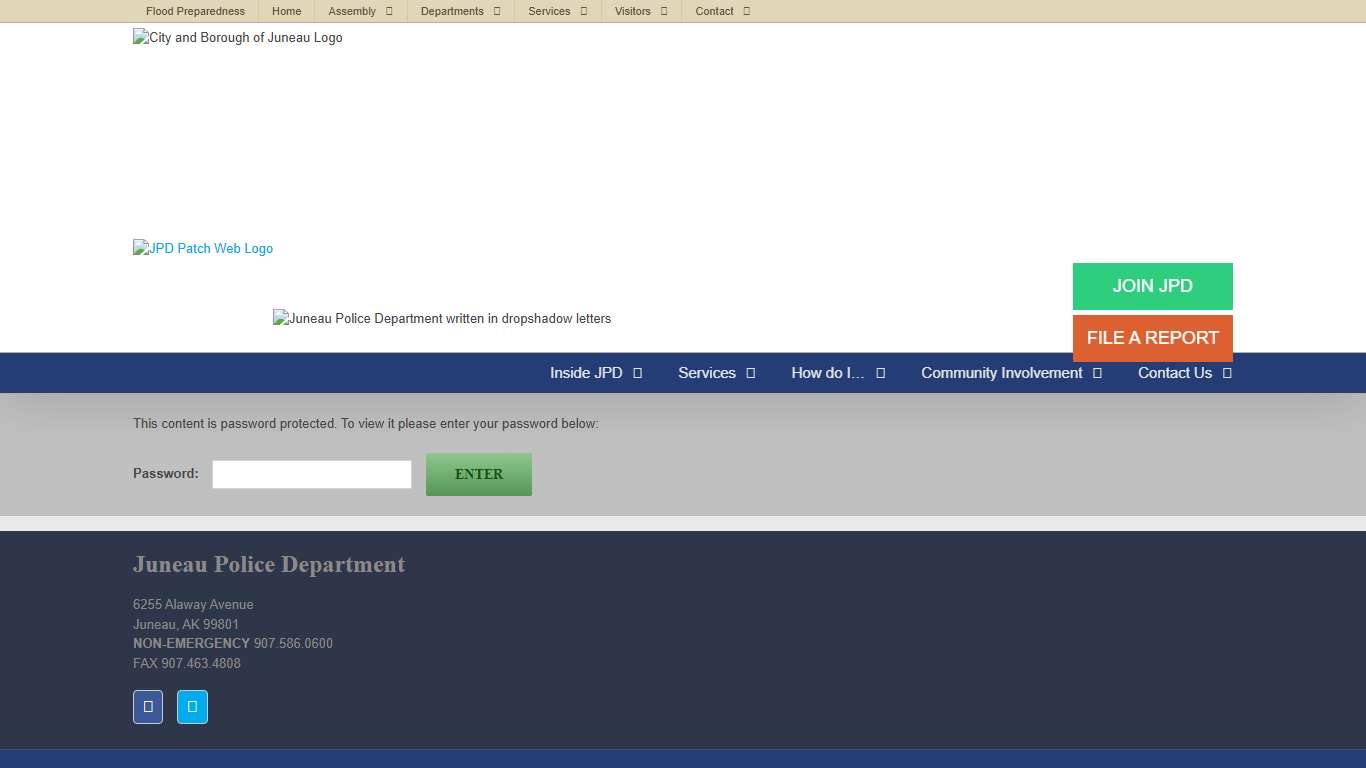Select Services in the blue navigation bar
This screenshot has height=768, width=1366.
click(x=716, y=373)
